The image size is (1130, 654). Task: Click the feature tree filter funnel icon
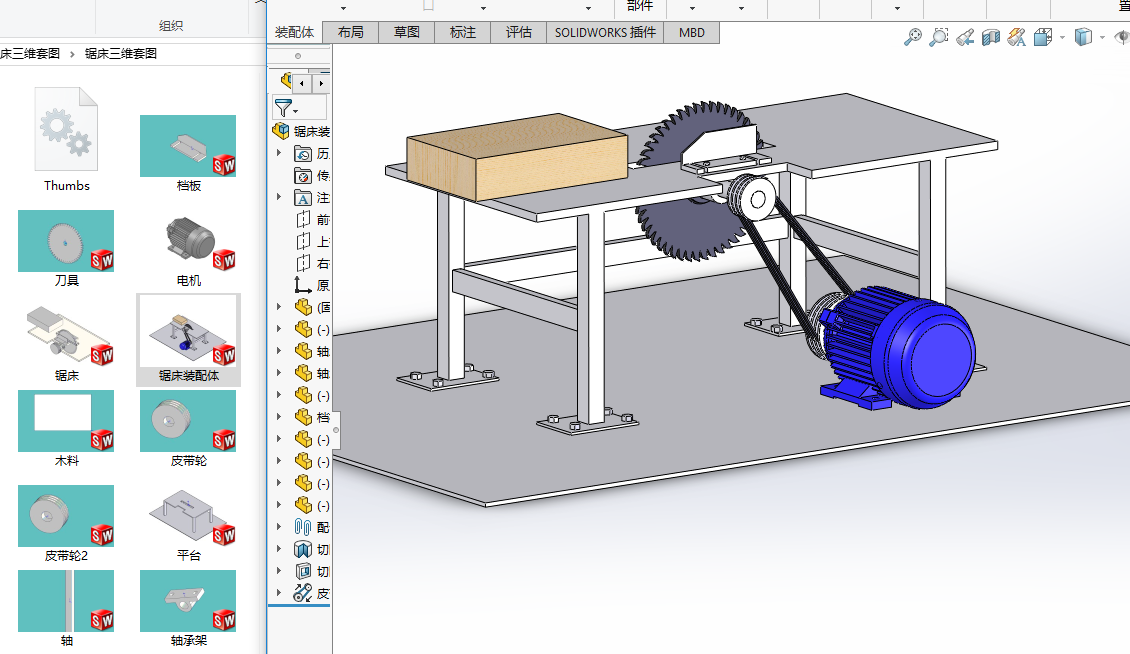point(284,107)
